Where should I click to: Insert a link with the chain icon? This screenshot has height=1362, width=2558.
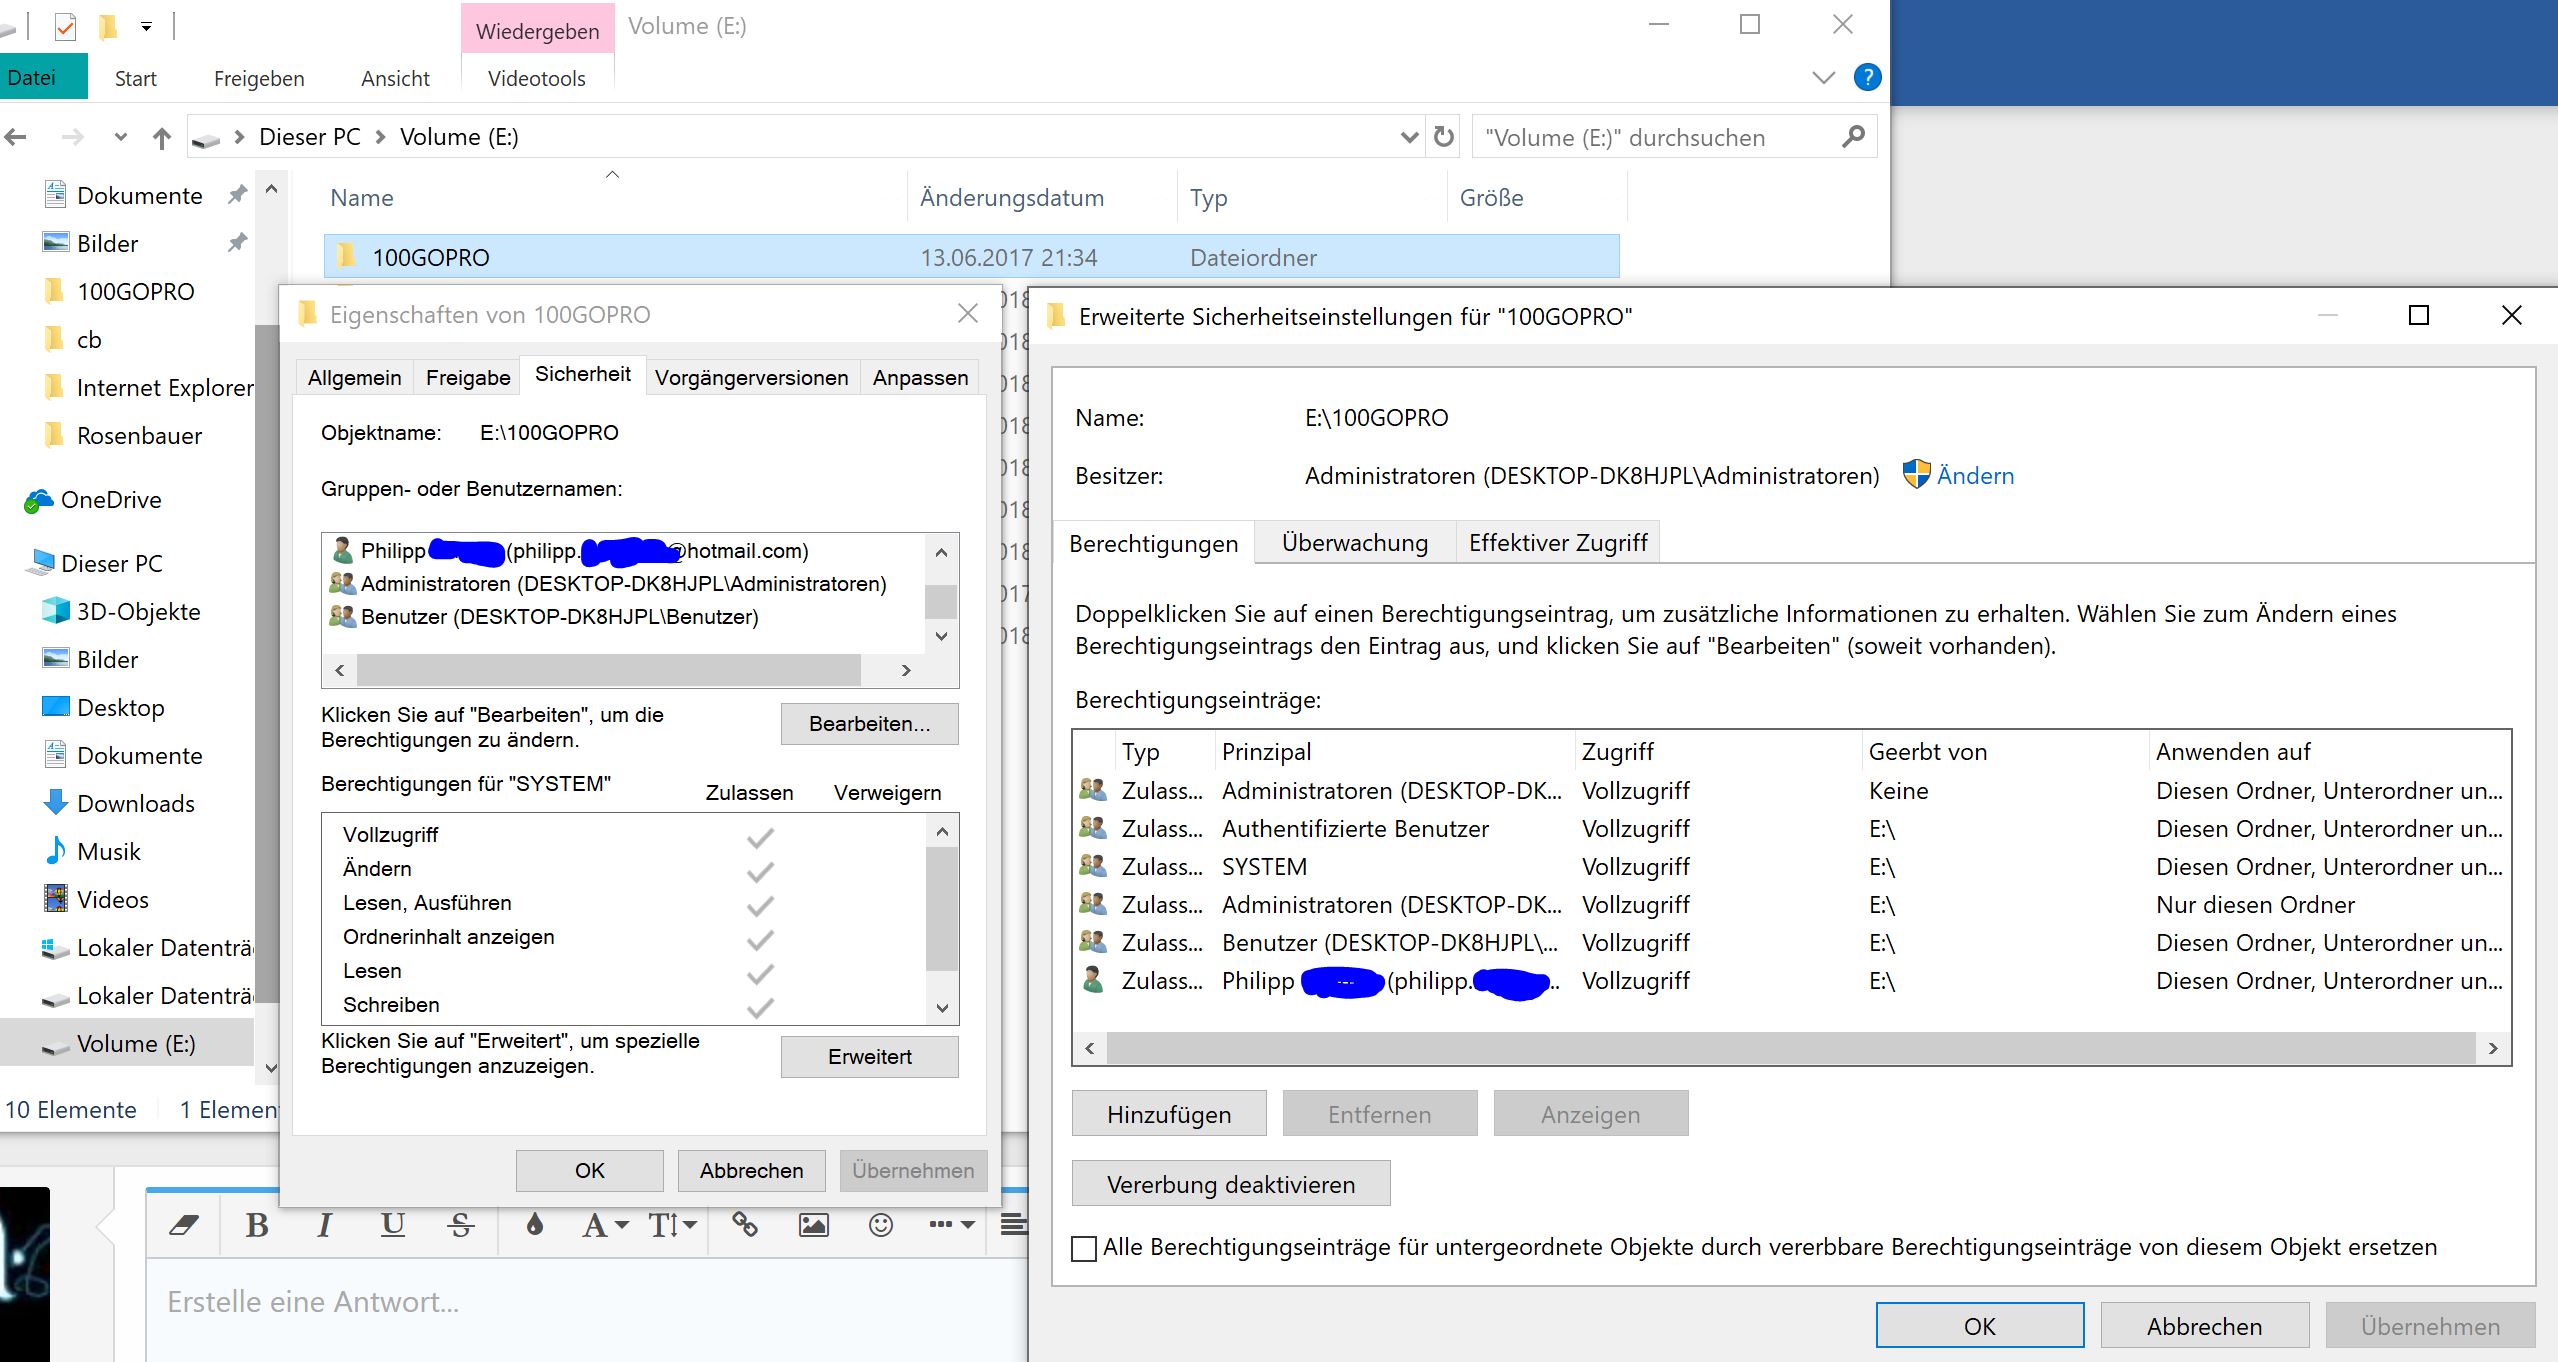[745, 1224]
